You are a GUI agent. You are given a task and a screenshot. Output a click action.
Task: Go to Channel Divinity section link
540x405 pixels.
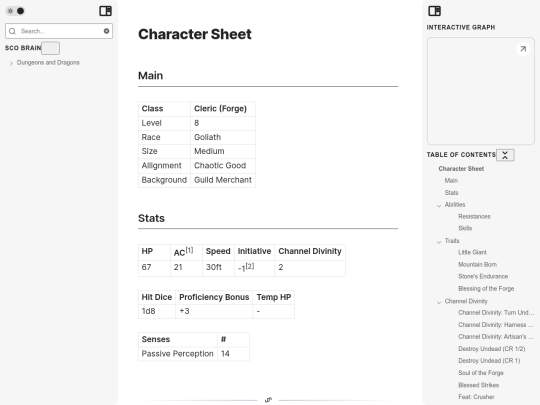tap(466, 301)
